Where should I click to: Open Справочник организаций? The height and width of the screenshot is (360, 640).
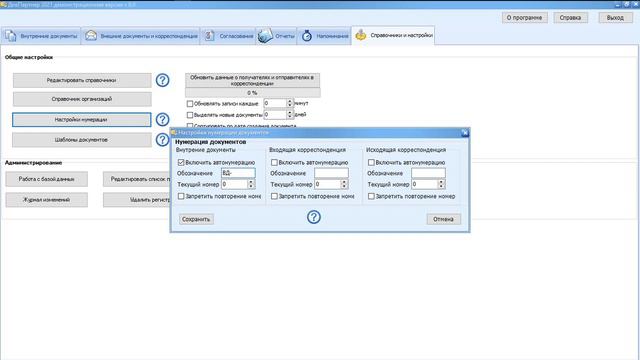(82, 99)
